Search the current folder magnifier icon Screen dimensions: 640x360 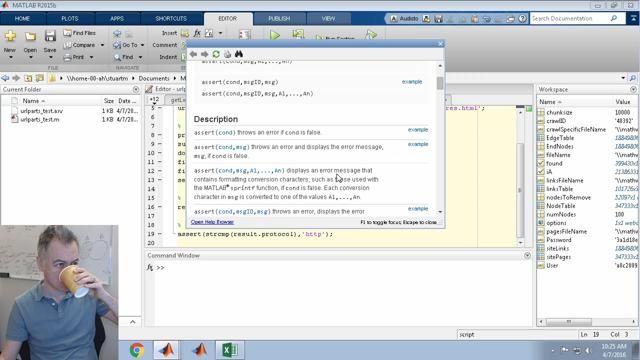633,78
